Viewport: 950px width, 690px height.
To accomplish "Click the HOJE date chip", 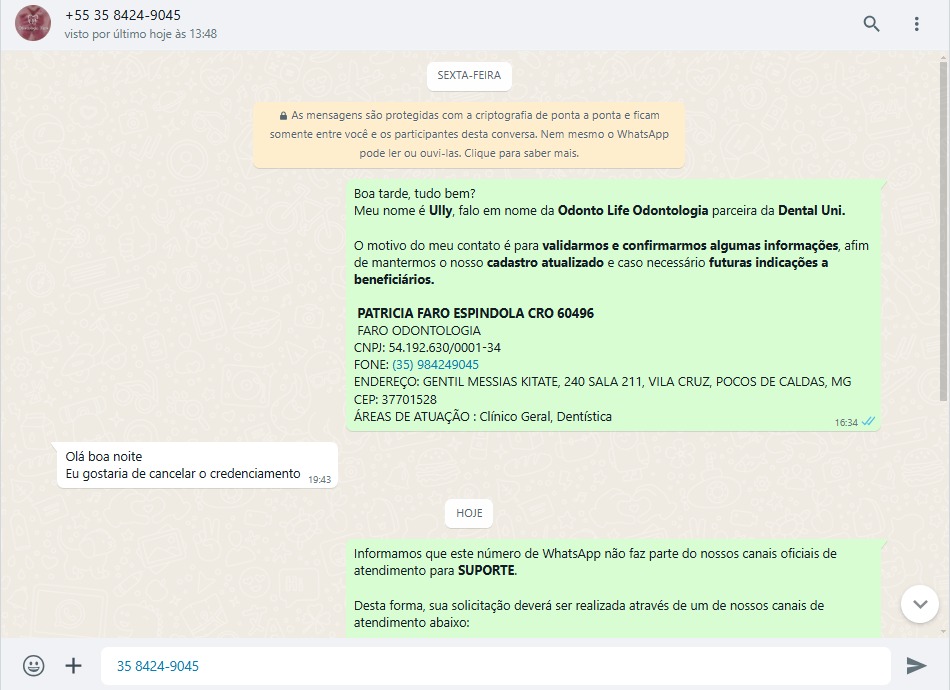I will point(469,513).
